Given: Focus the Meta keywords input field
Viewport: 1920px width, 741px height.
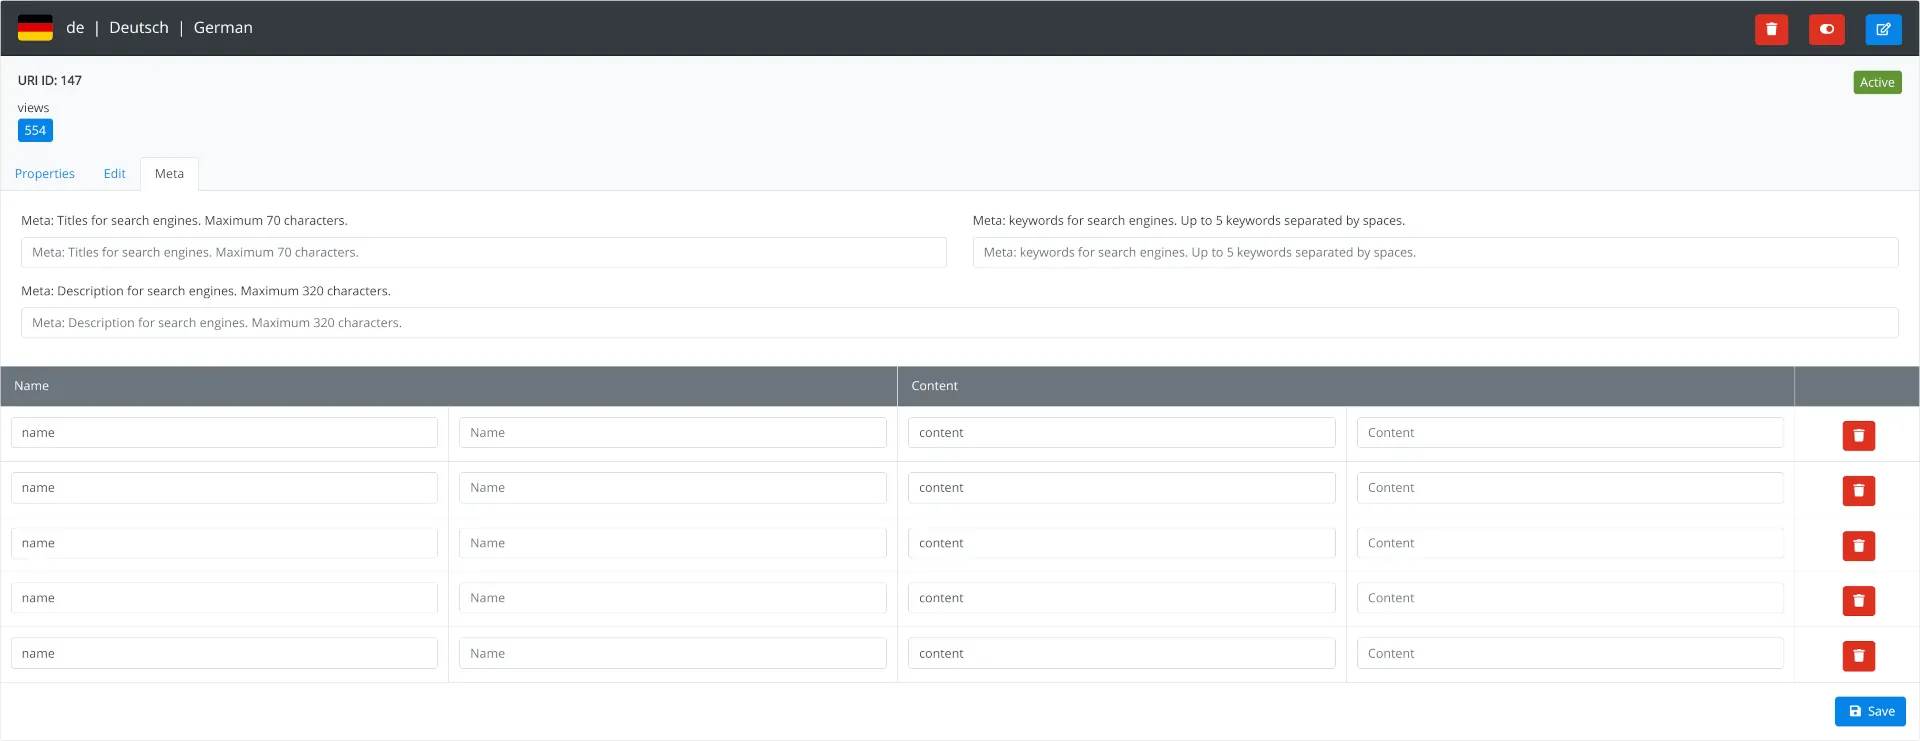Looking at the screenshot, I should [x=1435, y=252].
